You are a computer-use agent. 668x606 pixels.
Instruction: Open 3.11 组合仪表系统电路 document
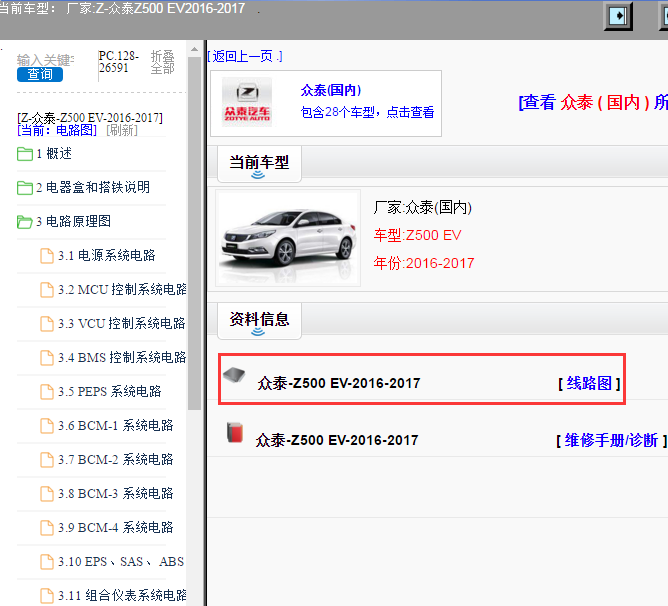[x=122, y=595]
